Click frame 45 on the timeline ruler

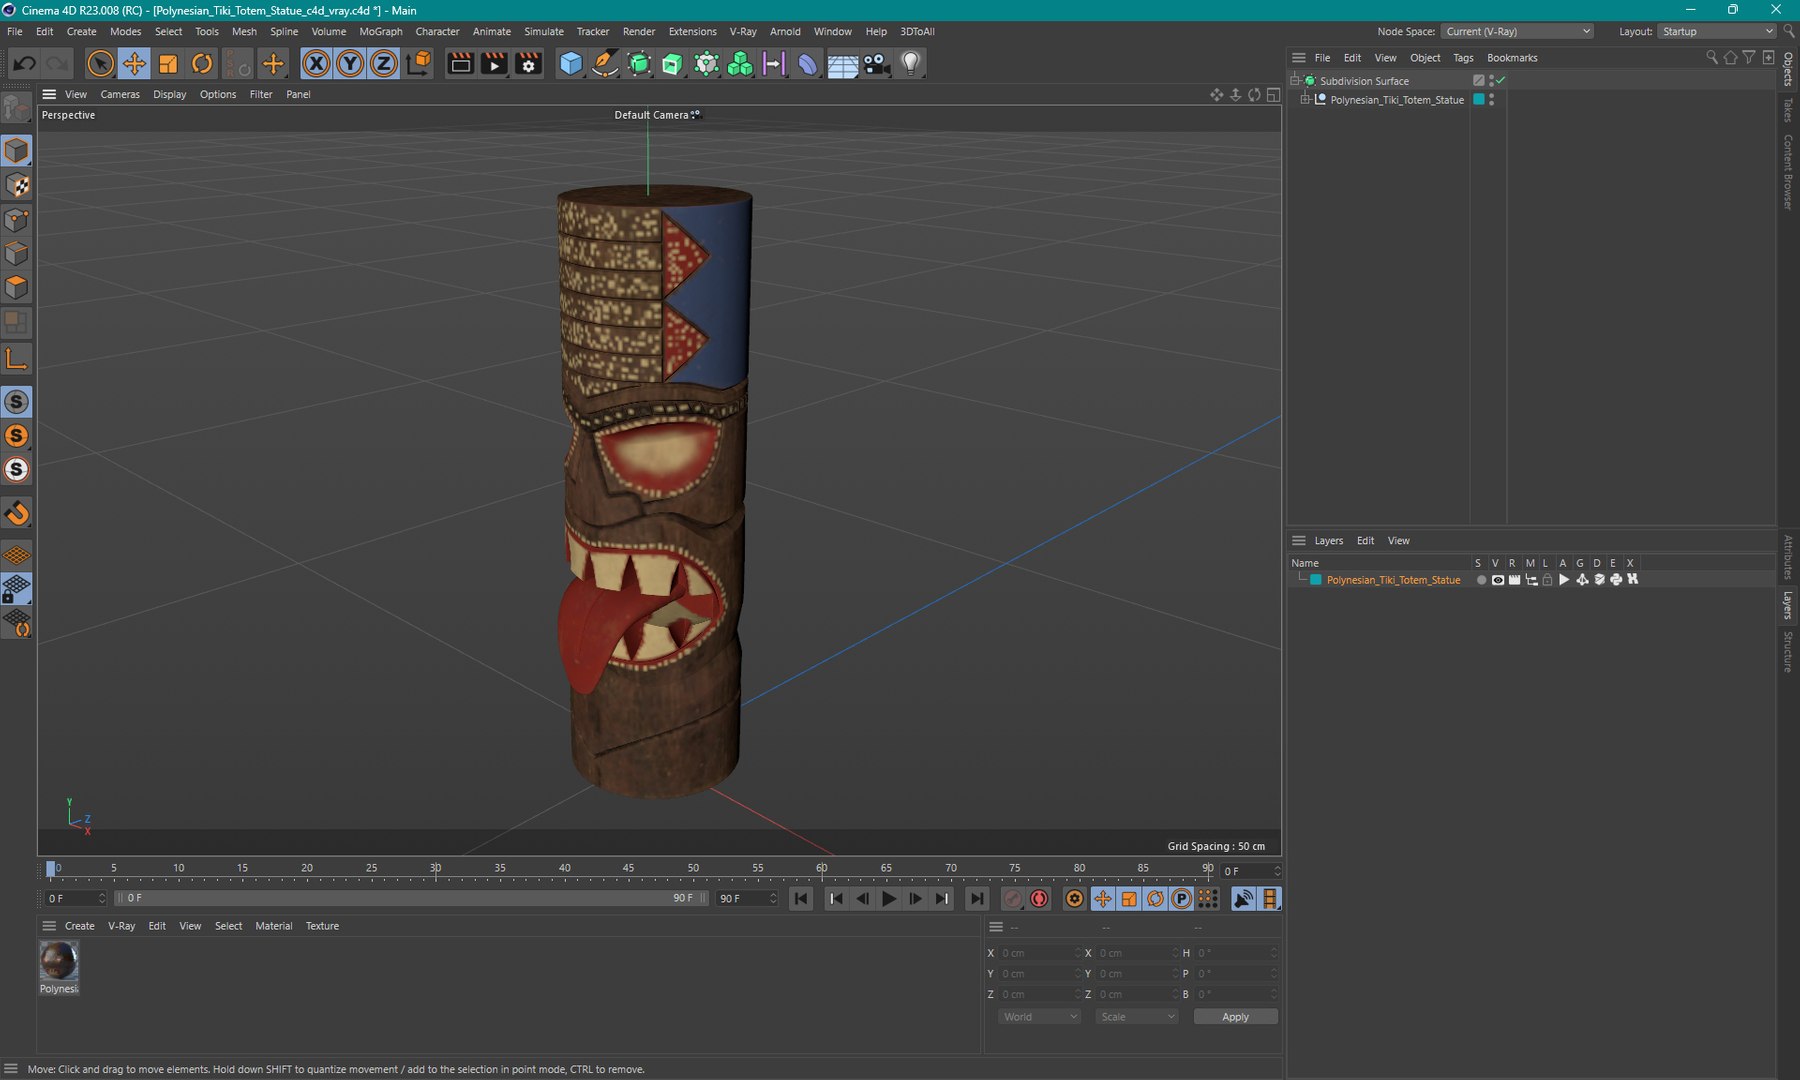pyautogui.click(x=628, y=869)
